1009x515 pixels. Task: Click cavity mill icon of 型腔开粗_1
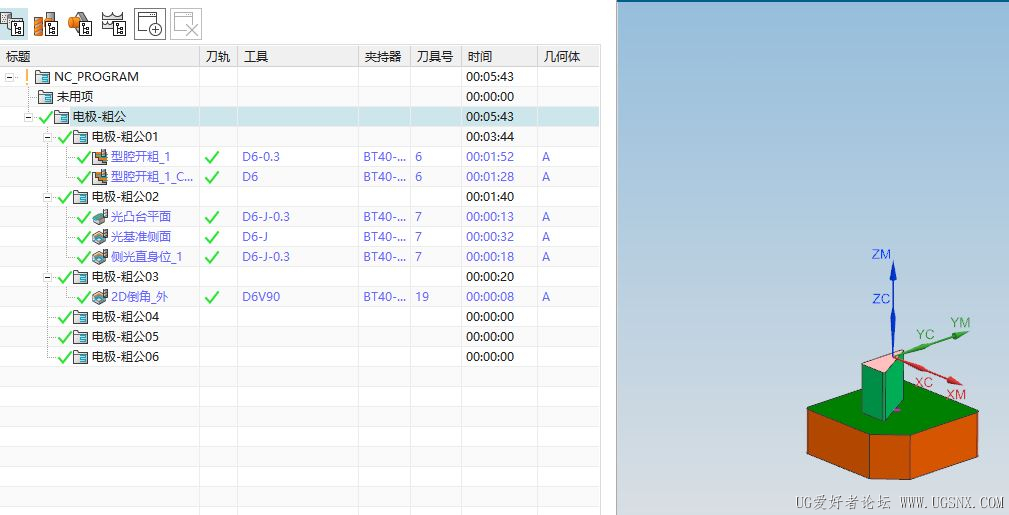100,157
